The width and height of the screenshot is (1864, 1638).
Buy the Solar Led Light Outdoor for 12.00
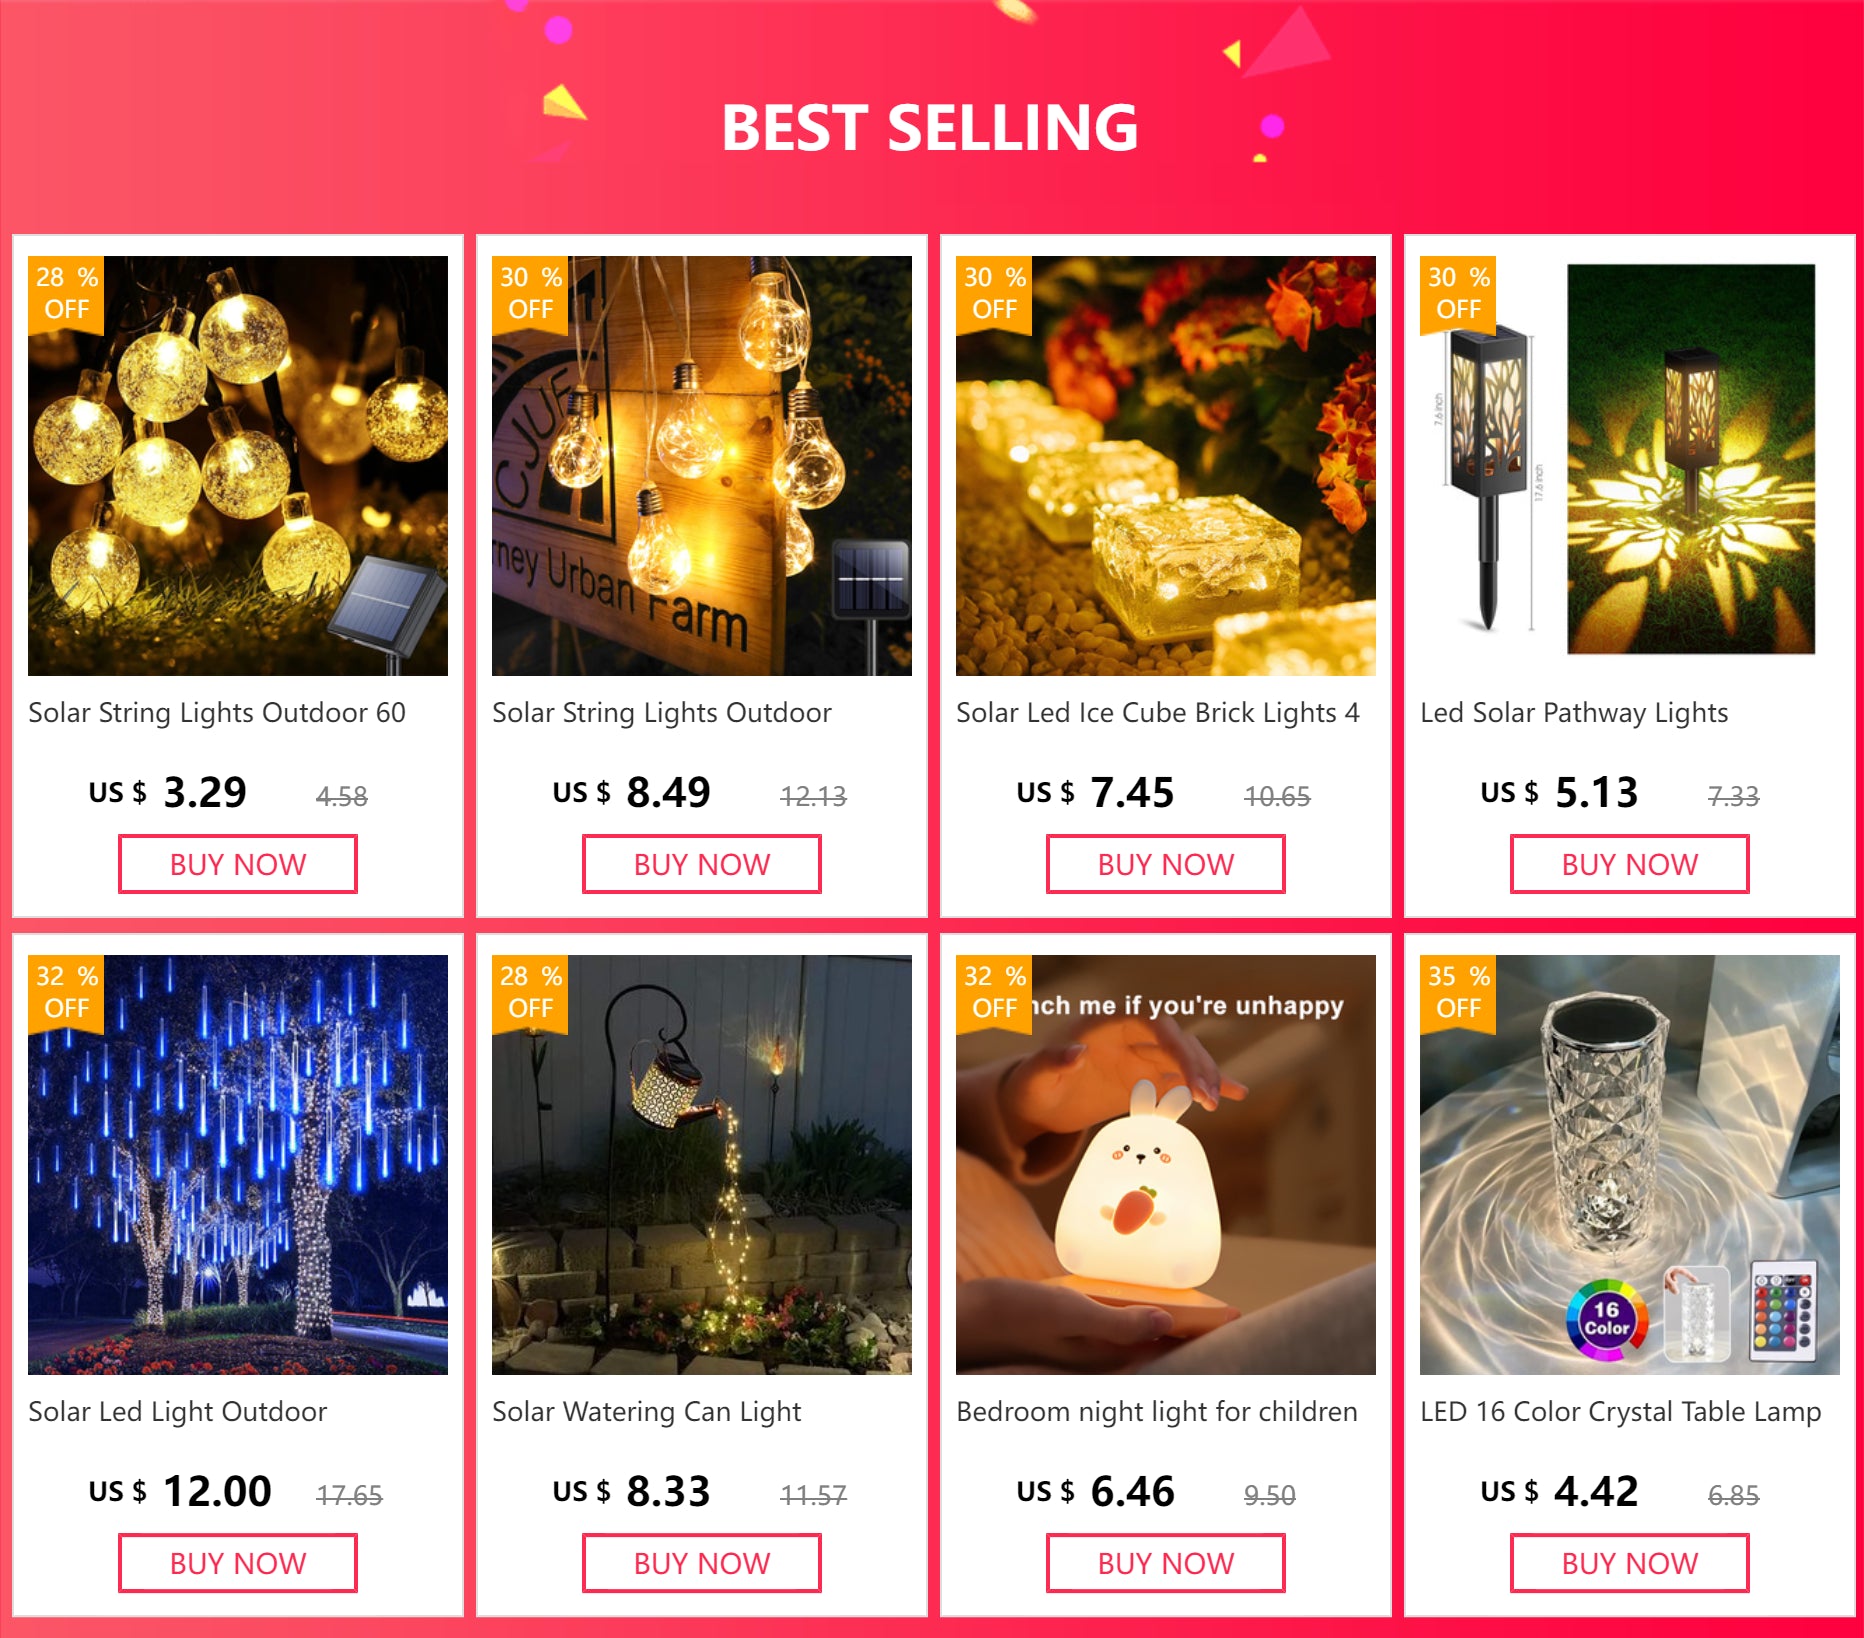click(x=238, y=1563)
